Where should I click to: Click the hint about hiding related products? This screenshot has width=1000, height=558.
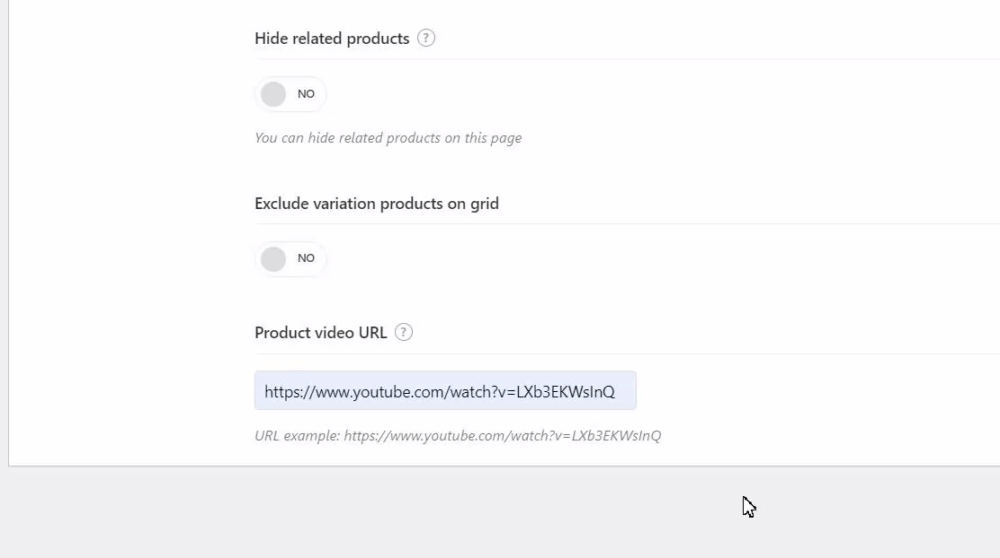[388, 138]
